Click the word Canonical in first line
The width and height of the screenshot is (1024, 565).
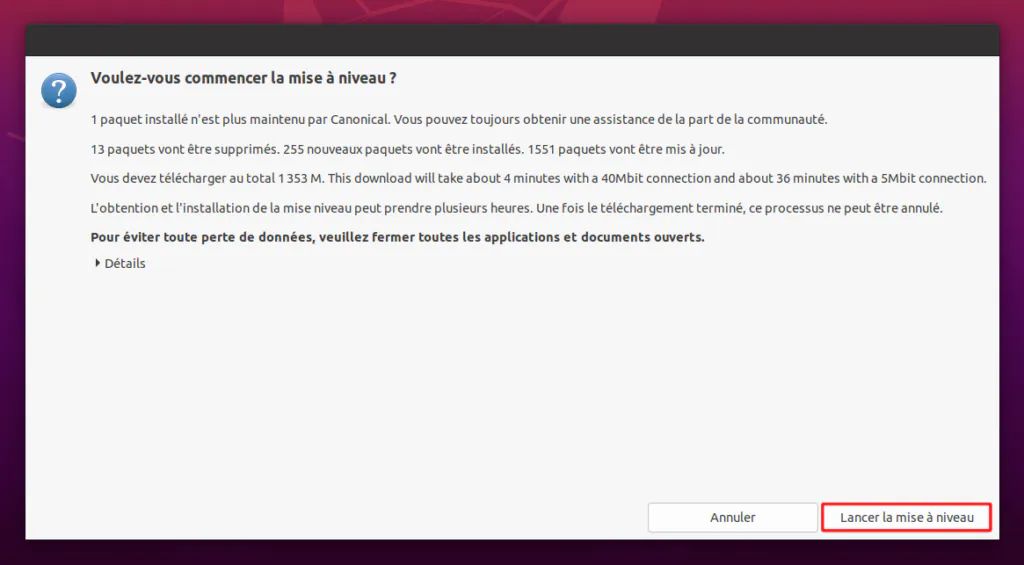point(360,120)
